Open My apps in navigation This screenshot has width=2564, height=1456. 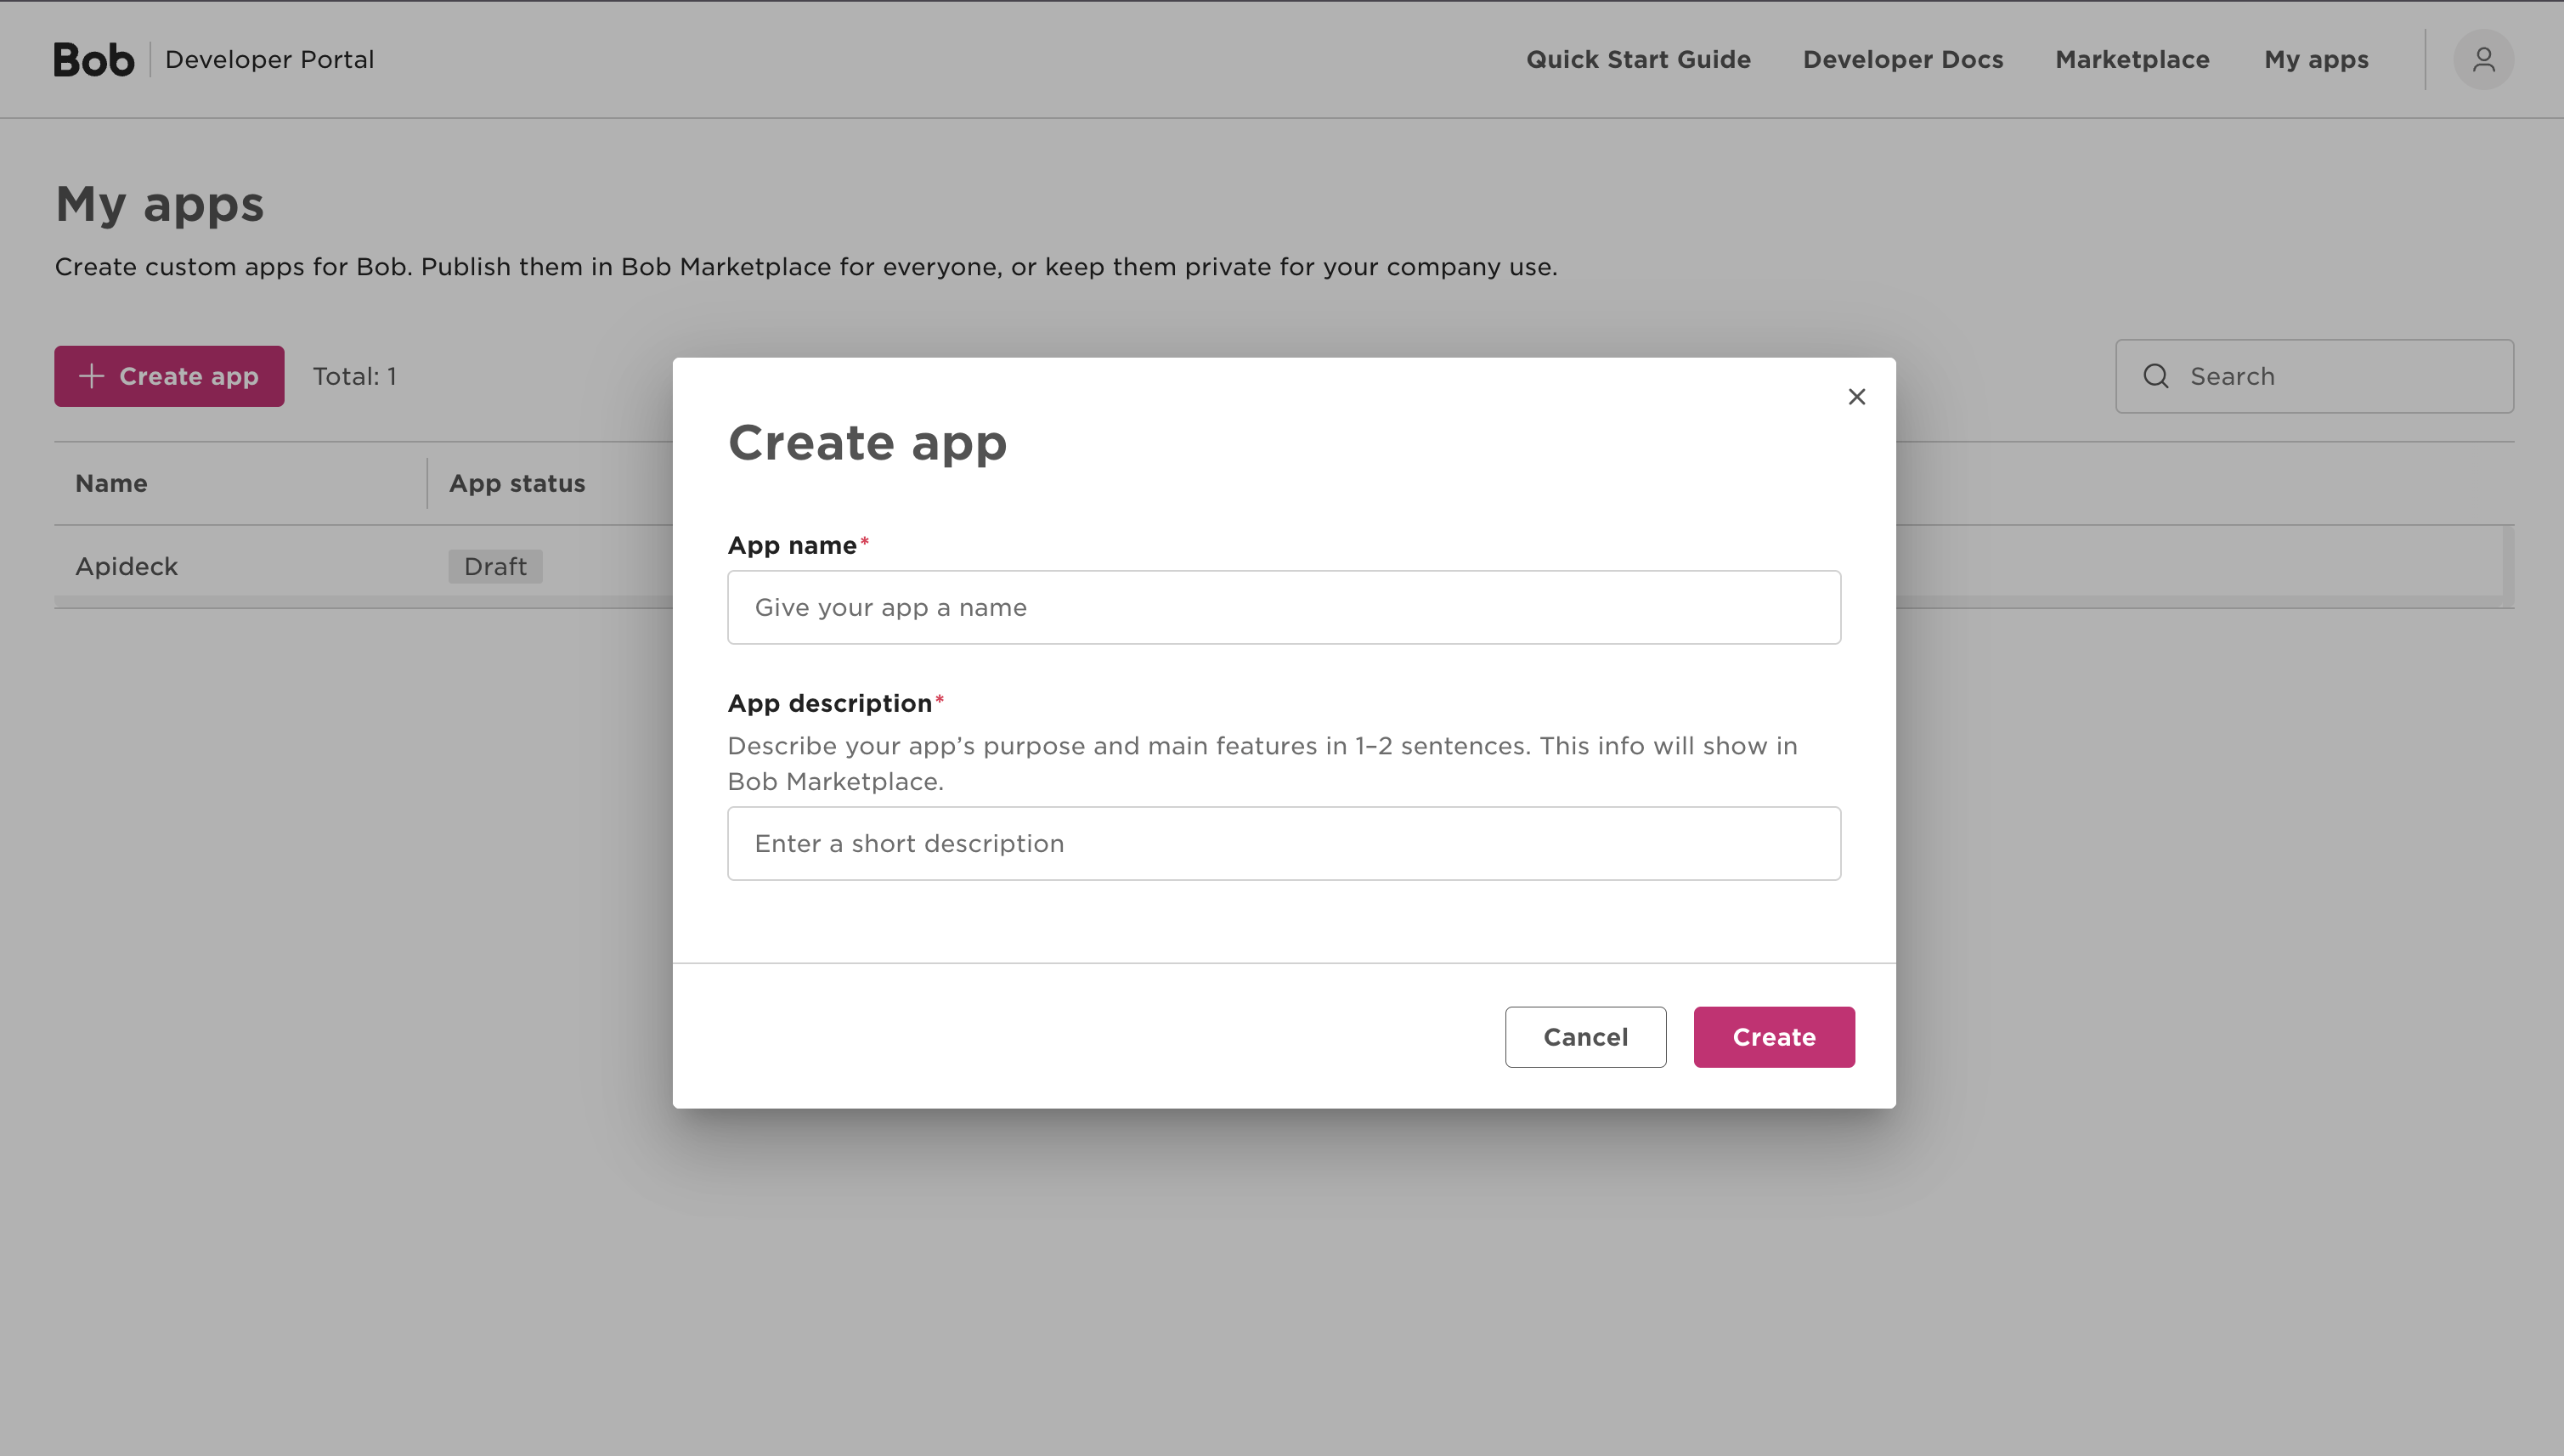tap(2316, 60)
